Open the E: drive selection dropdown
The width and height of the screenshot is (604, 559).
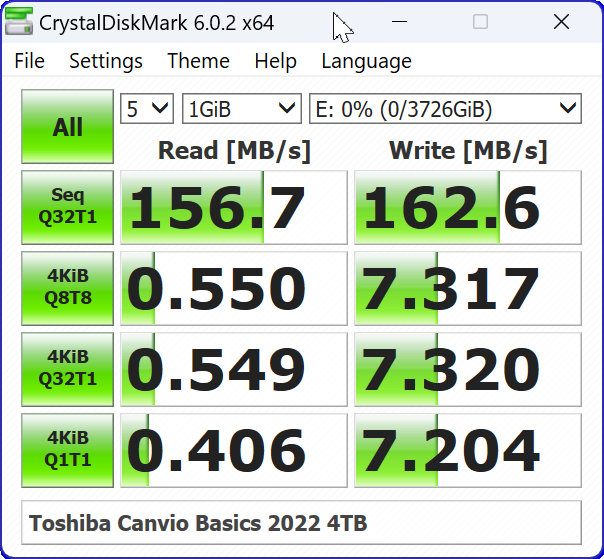(x=445, y=109)
